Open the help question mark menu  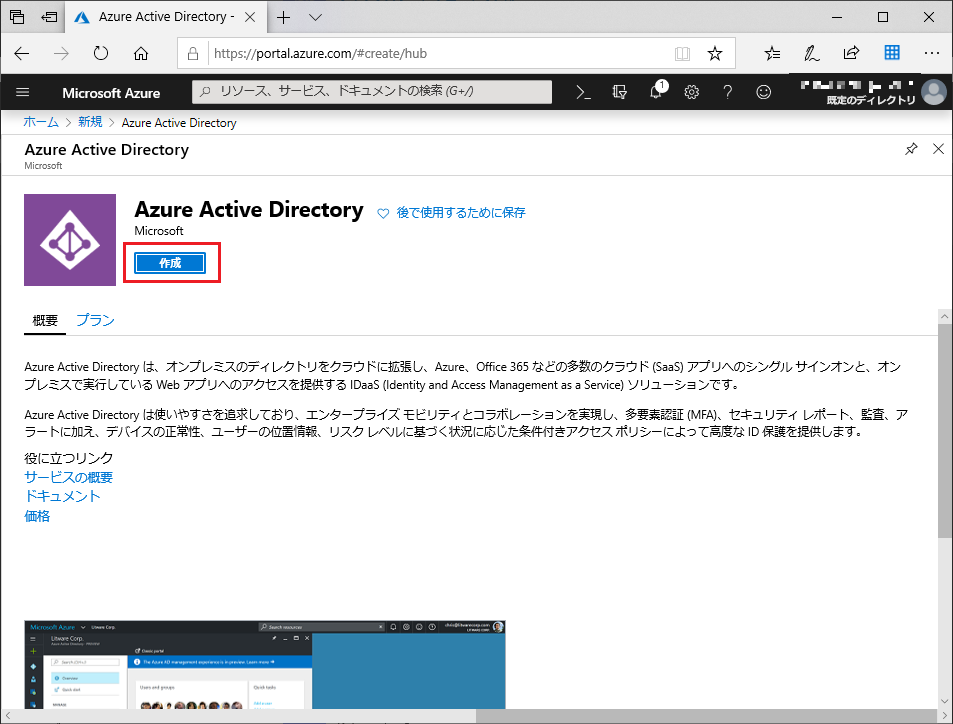pos(728,92)
